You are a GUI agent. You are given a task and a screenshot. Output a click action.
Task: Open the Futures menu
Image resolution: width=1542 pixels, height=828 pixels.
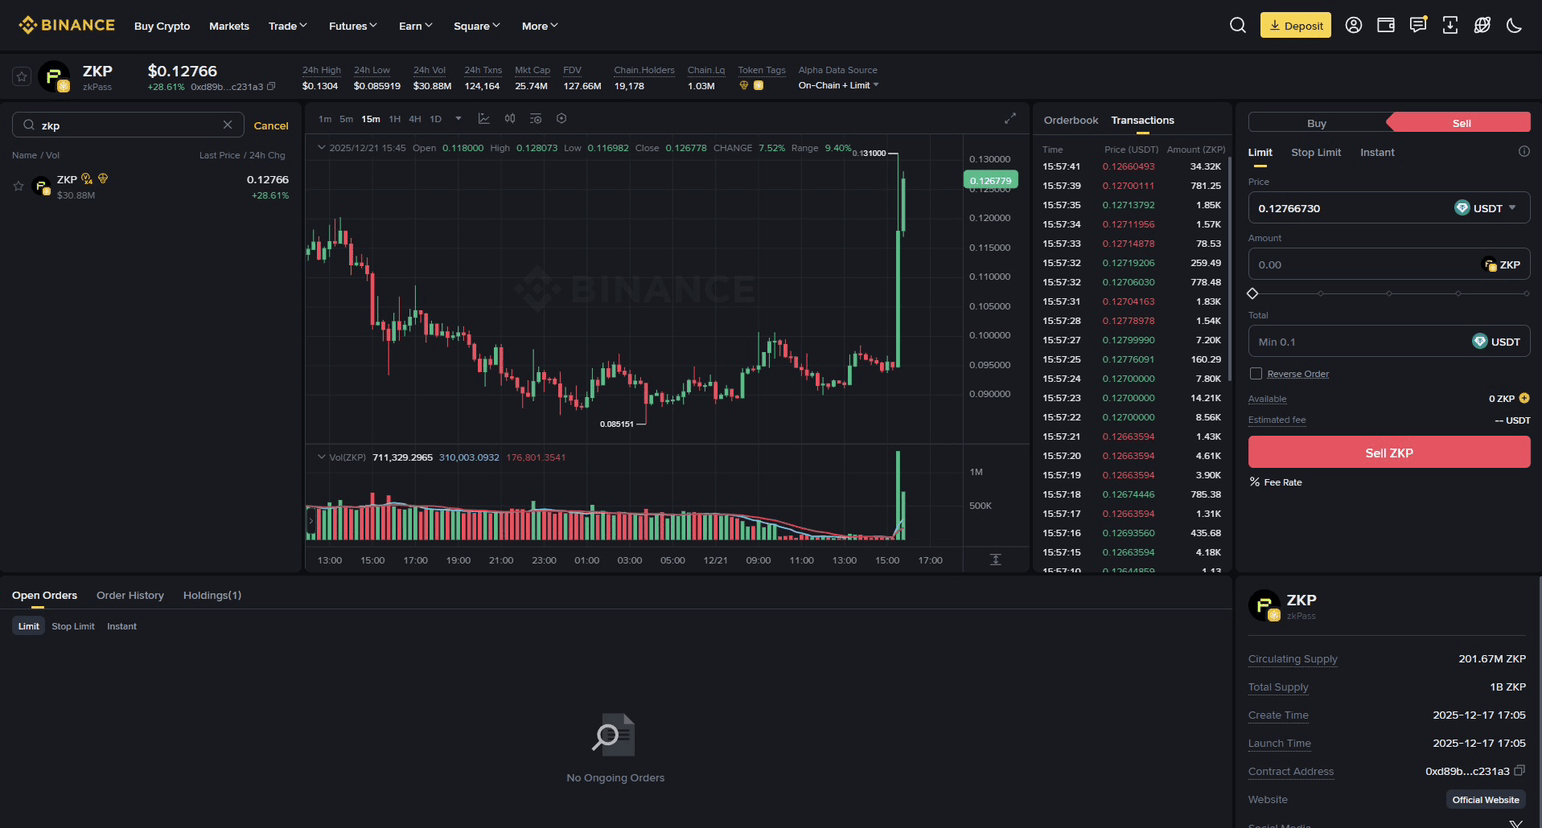(x=353, y=26)
